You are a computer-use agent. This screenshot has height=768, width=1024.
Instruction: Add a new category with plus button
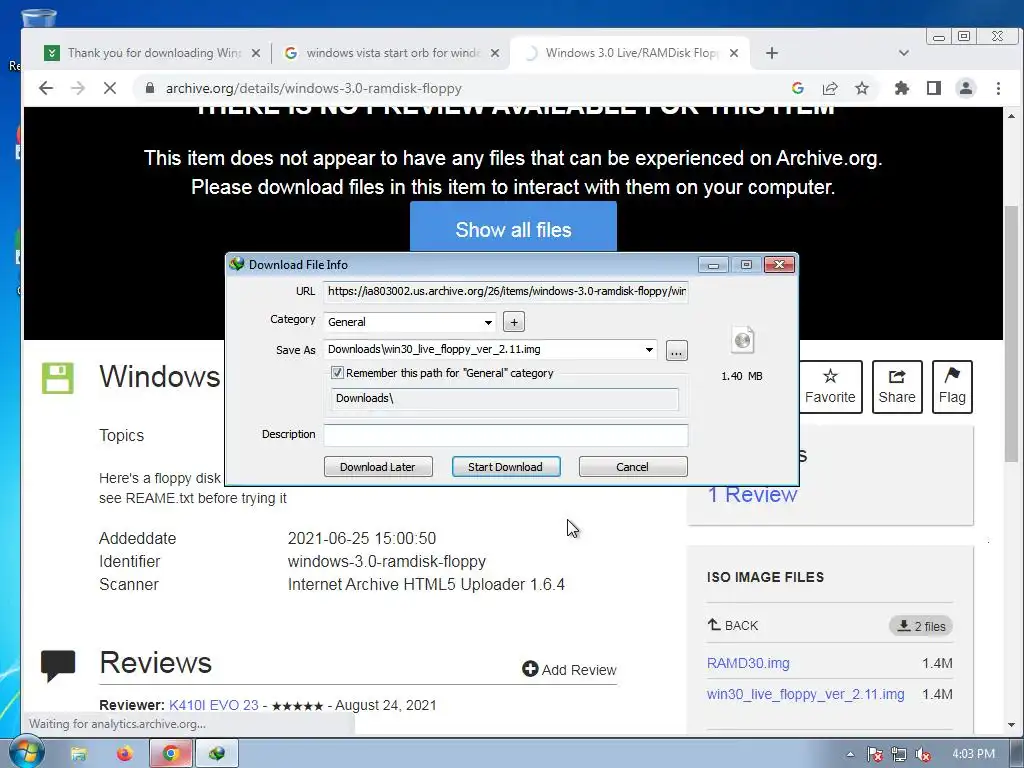[x=514, y=322]
